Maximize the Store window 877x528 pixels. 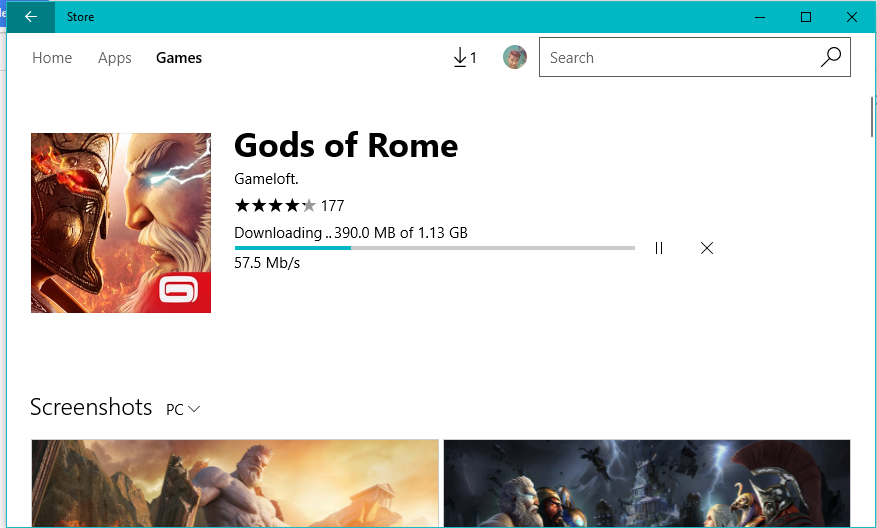[806, 17]
